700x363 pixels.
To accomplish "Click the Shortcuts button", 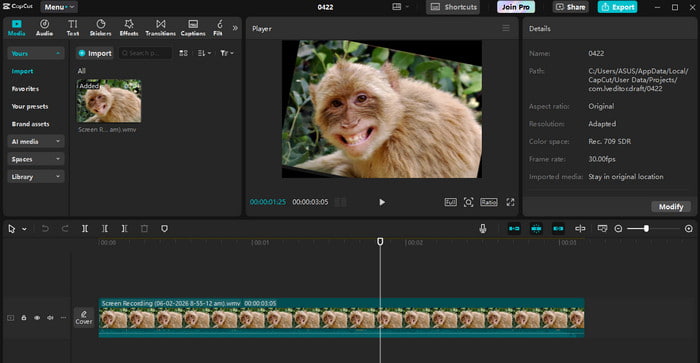I will click(453, 7).
